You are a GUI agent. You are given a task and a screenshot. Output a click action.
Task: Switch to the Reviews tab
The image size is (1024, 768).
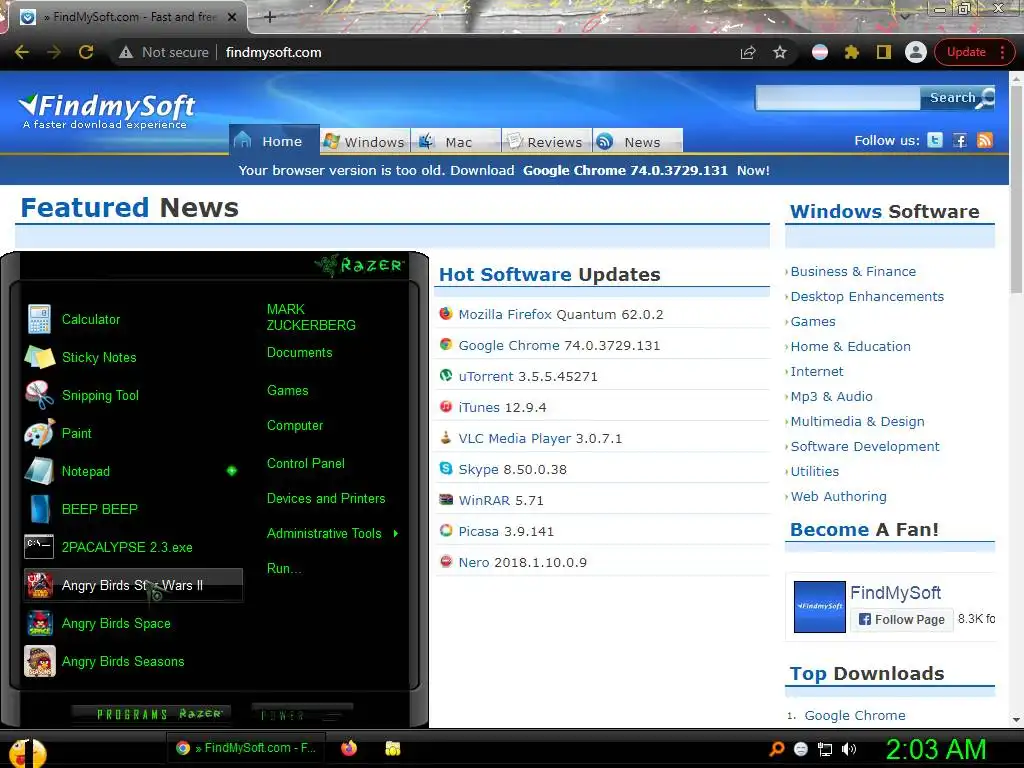547,141
